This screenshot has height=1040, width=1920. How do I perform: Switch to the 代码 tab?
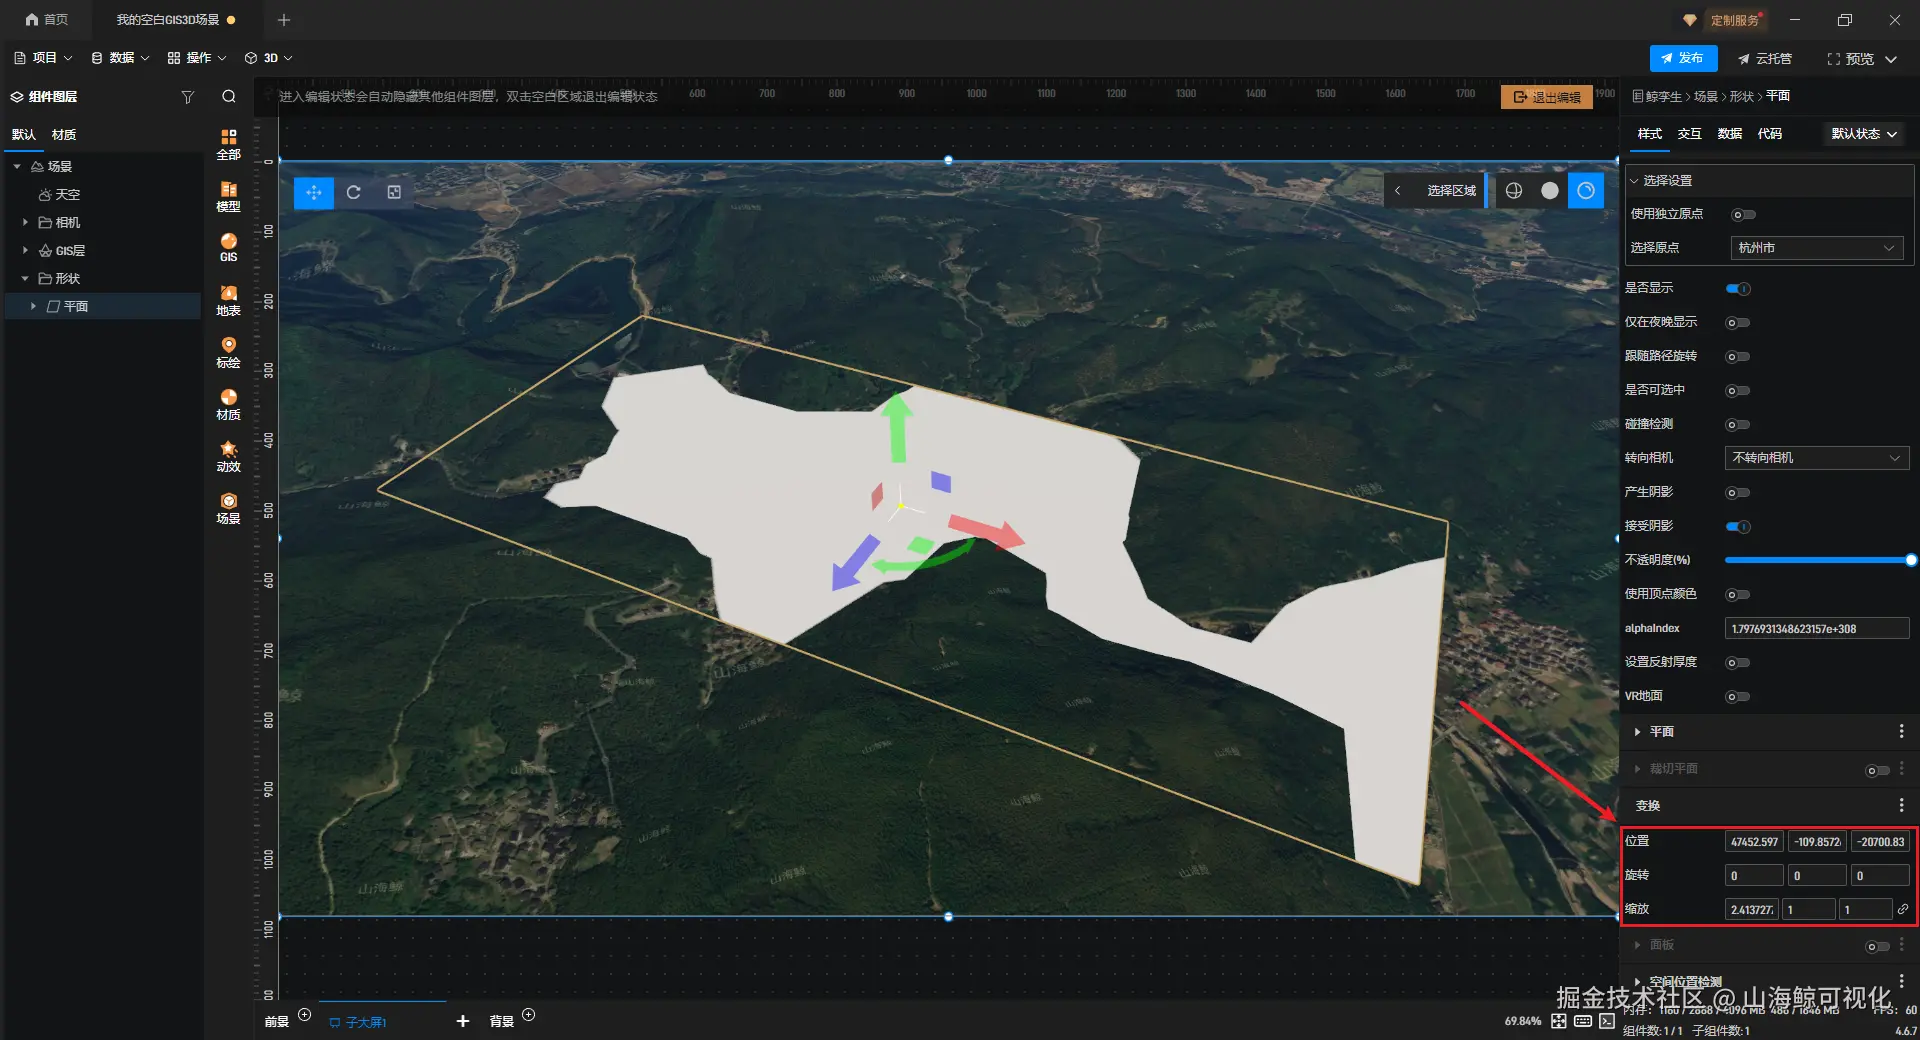(1770, 134)
